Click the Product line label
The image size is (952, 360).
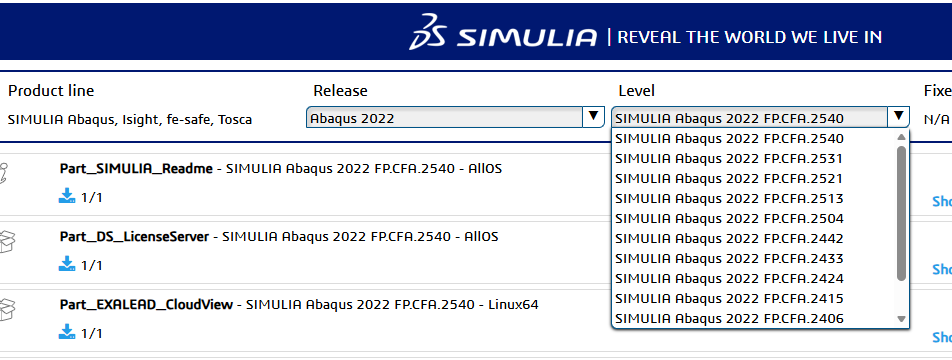51,91
